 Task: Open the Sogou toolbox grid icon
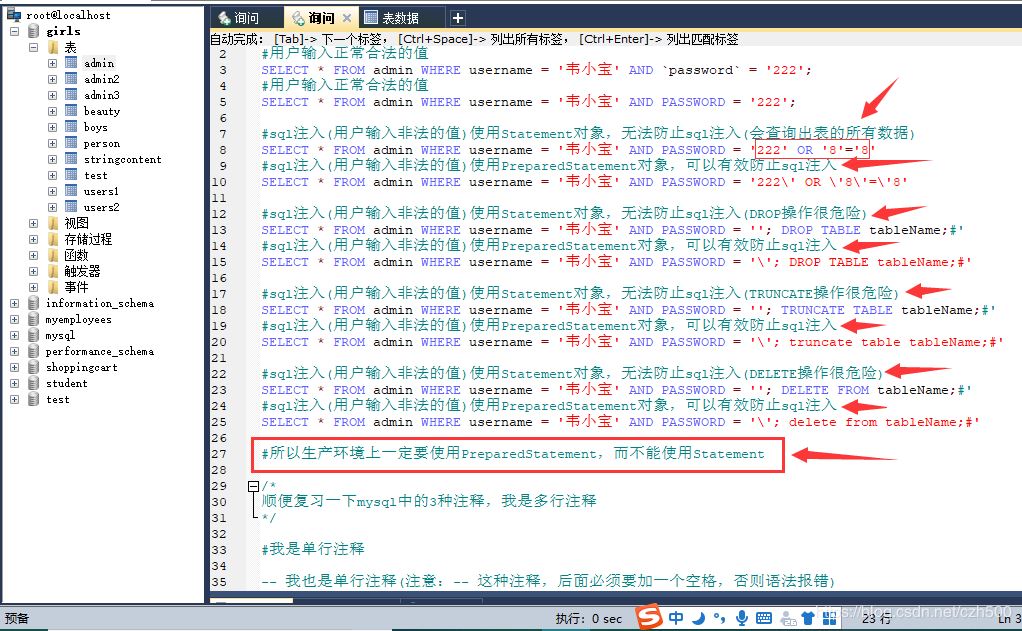[x=830, y=618]
